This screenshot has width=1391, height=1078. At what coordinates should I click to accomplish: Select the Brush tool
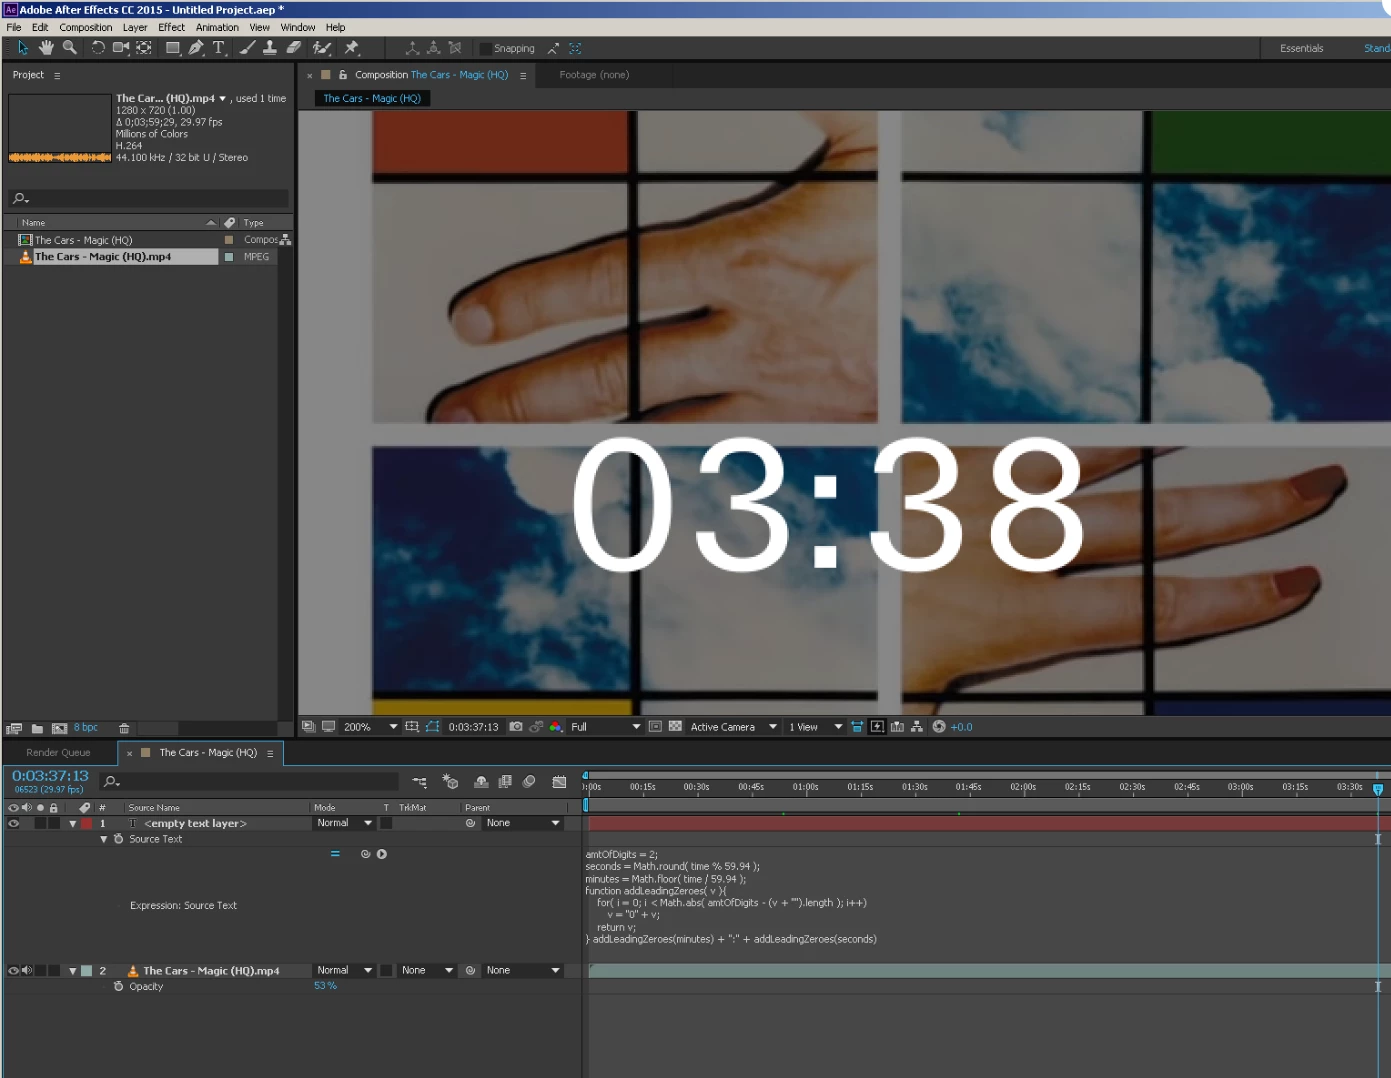(247, 48)
